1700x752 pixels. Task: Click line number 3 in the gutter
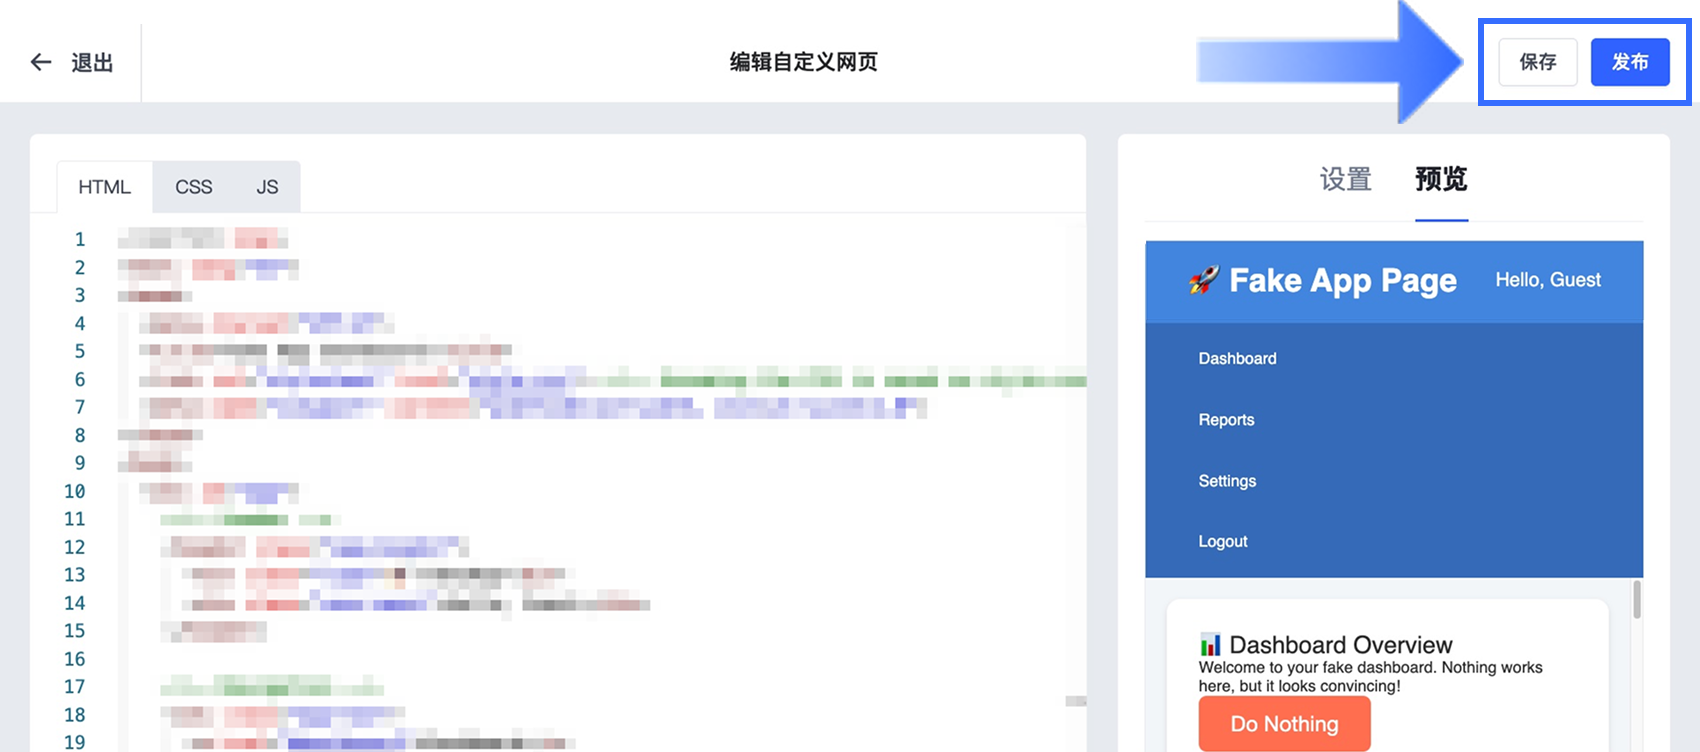tap(80, 295)
